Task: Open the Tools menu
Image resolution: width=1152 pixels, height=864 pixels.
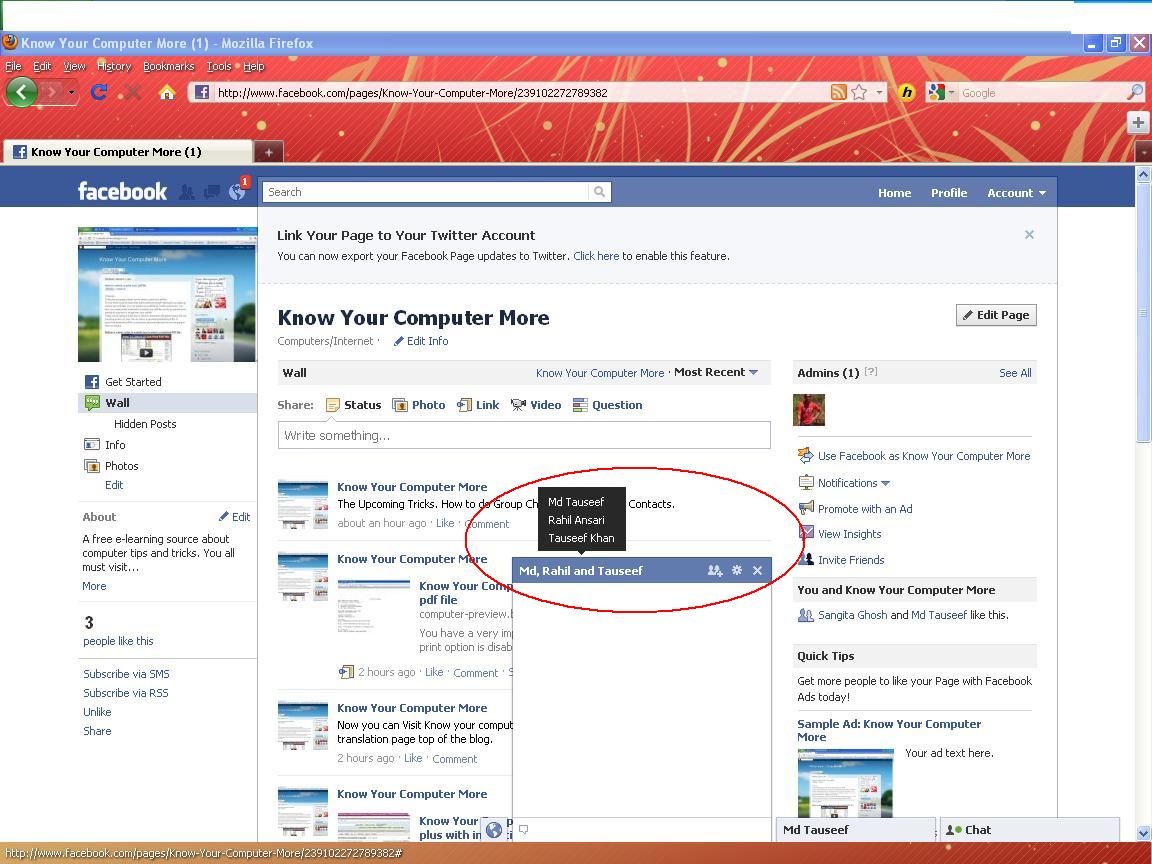Action: 219,66
